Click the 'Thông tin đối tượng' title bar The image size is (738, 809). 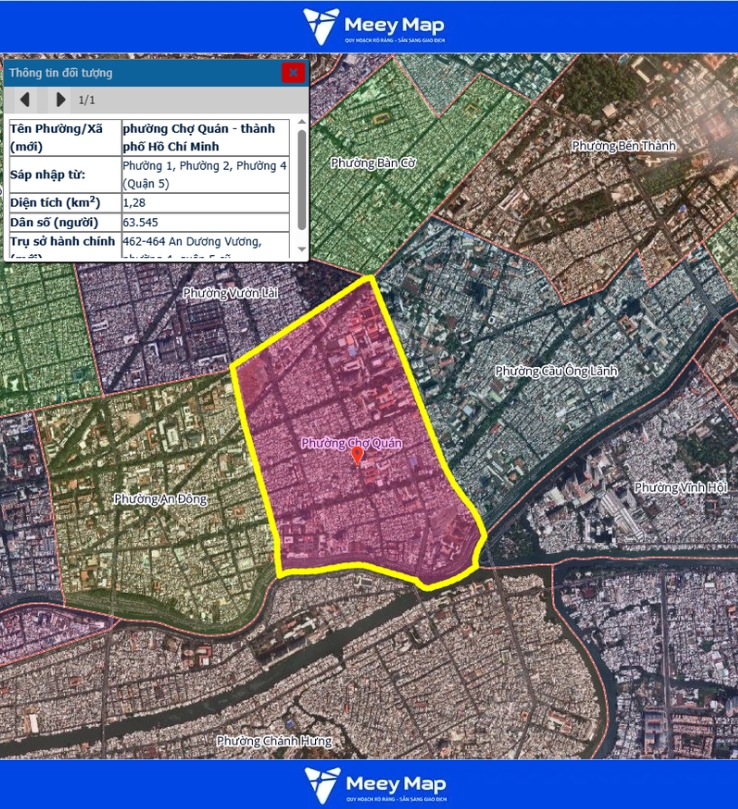(140, 73)
